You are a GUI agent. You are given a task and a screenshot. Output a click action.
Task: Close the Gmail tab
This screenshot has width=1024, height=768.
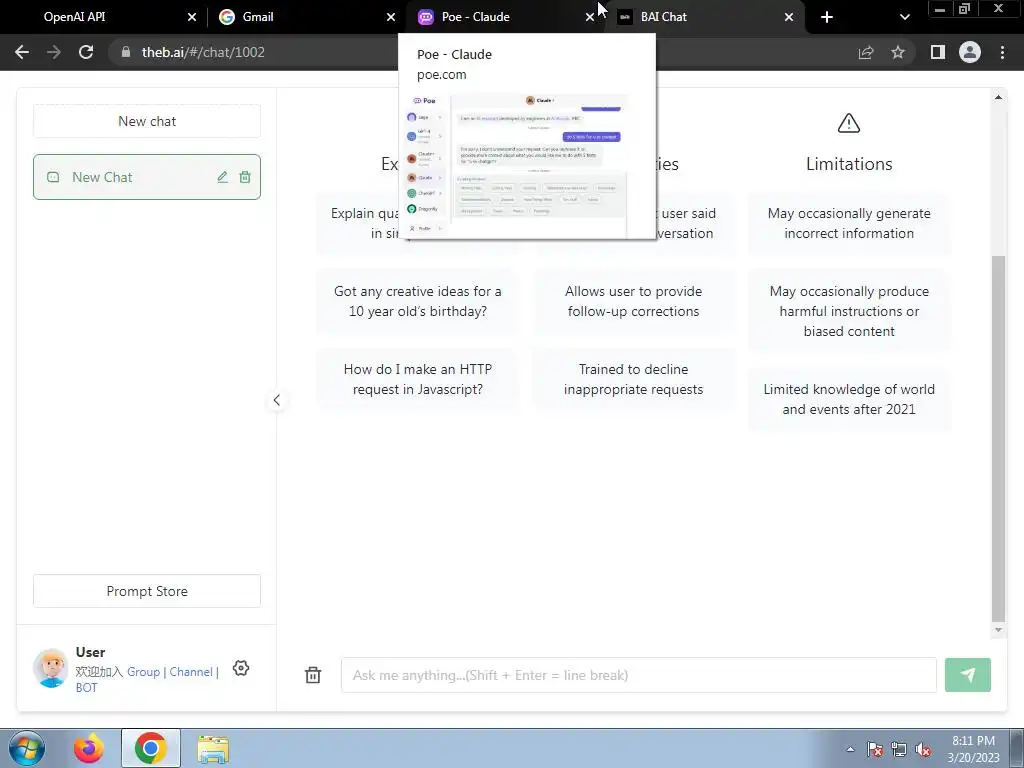(x=391, y=17)
